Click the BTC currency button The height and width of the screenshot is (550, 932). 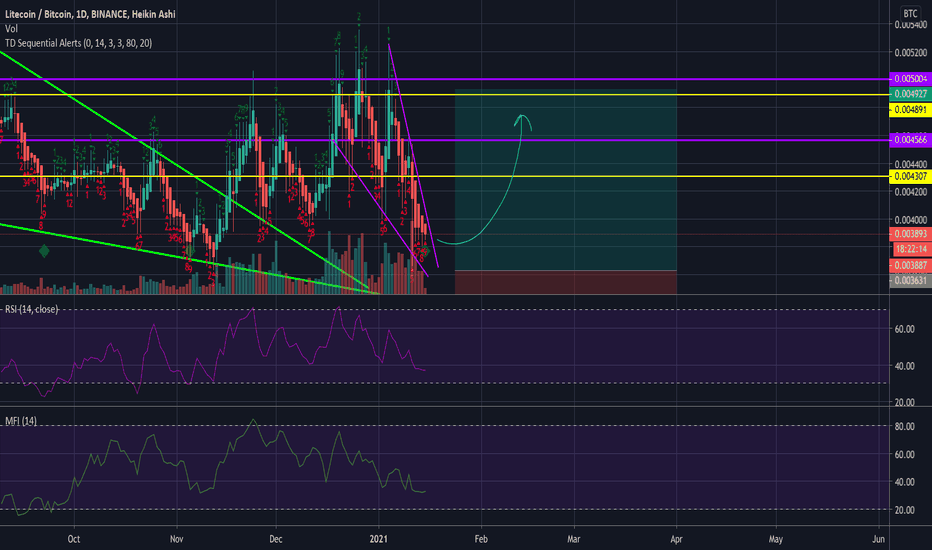910,13
